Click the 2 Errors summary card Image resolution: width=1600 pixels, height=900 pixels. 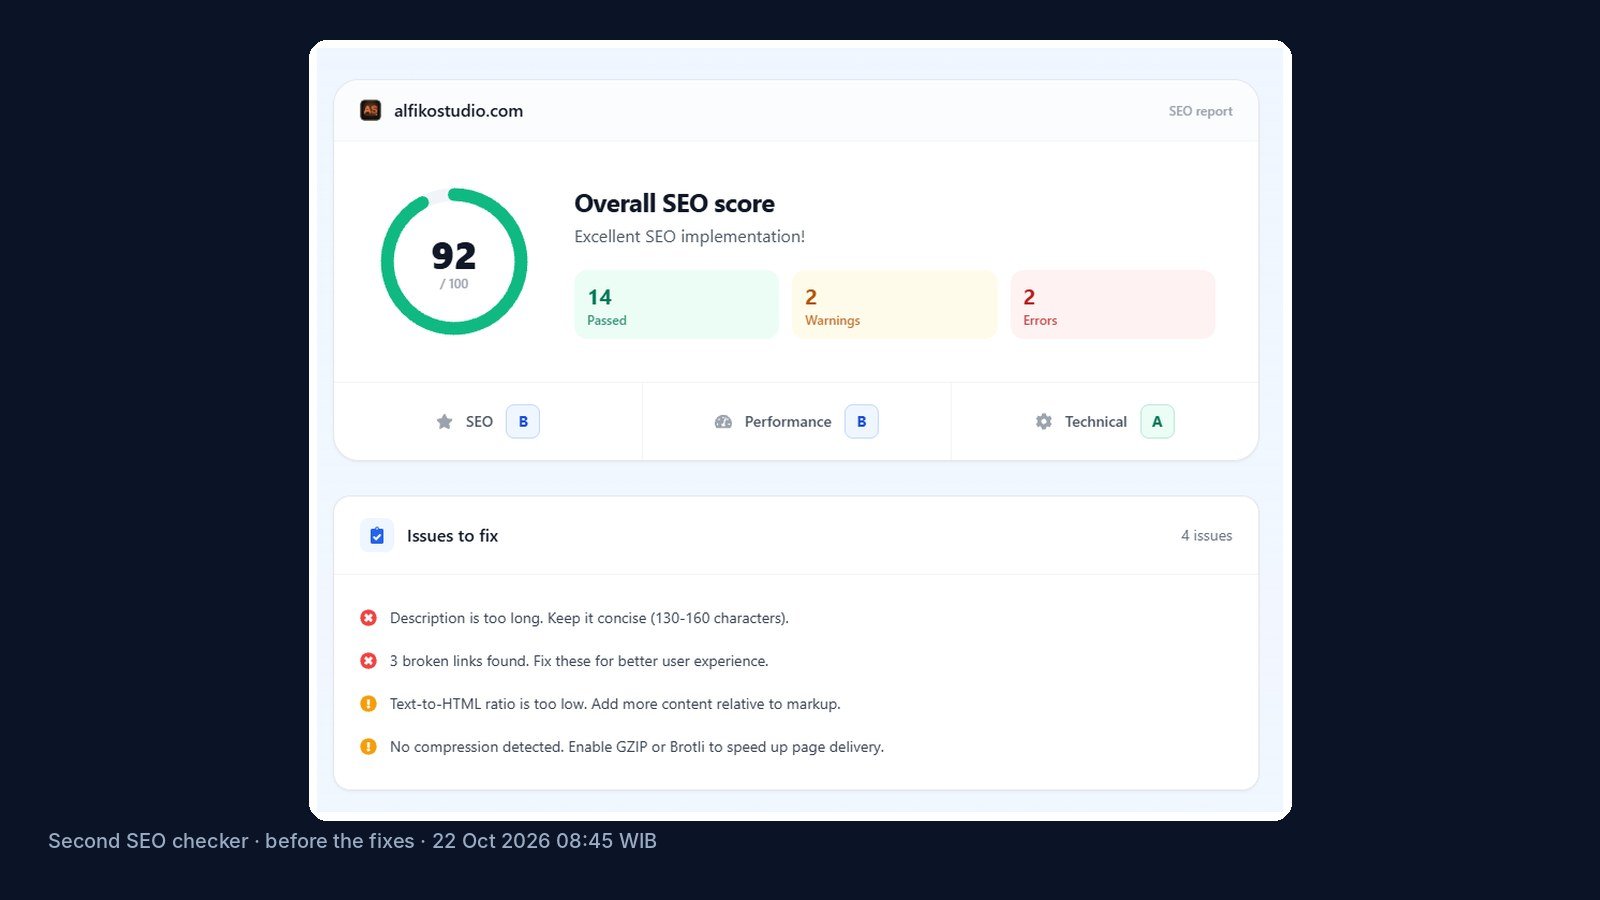[1113, 305]
